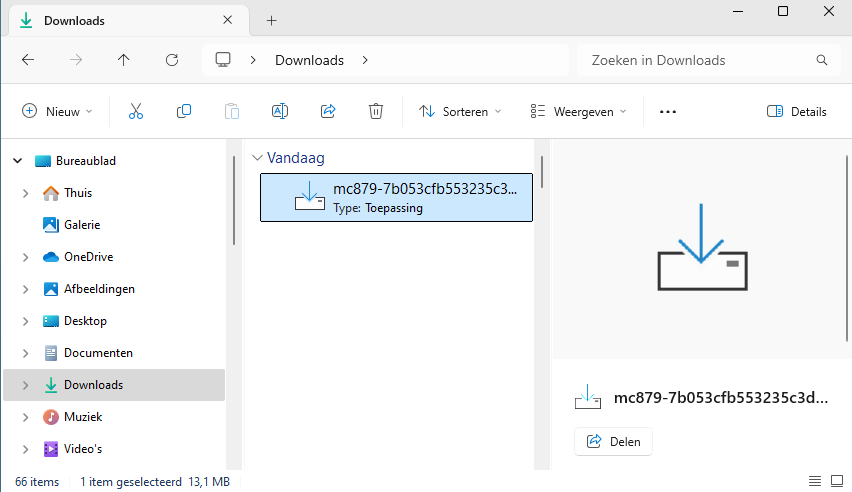Open the Weergeven dropdown

[x=578, y=111]
